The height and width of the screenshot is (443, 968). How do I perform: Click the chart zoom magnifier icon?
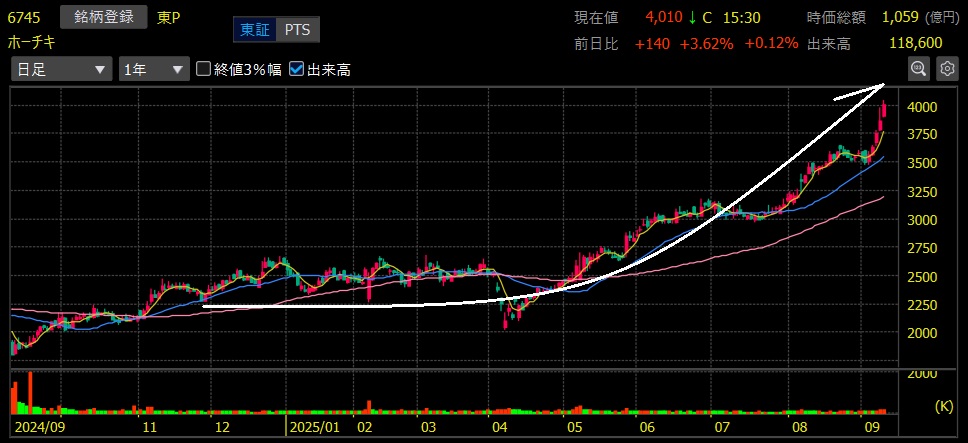click(x=918, y=68)
